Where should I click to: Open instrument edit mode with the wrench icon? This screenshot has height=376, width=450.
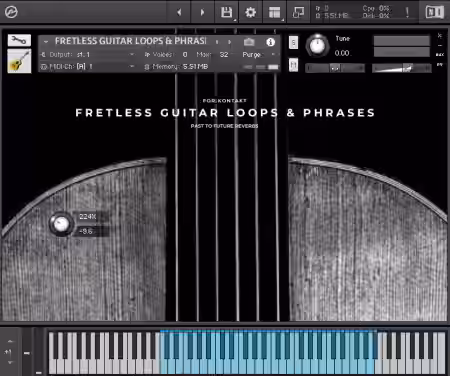coord(19,40)
